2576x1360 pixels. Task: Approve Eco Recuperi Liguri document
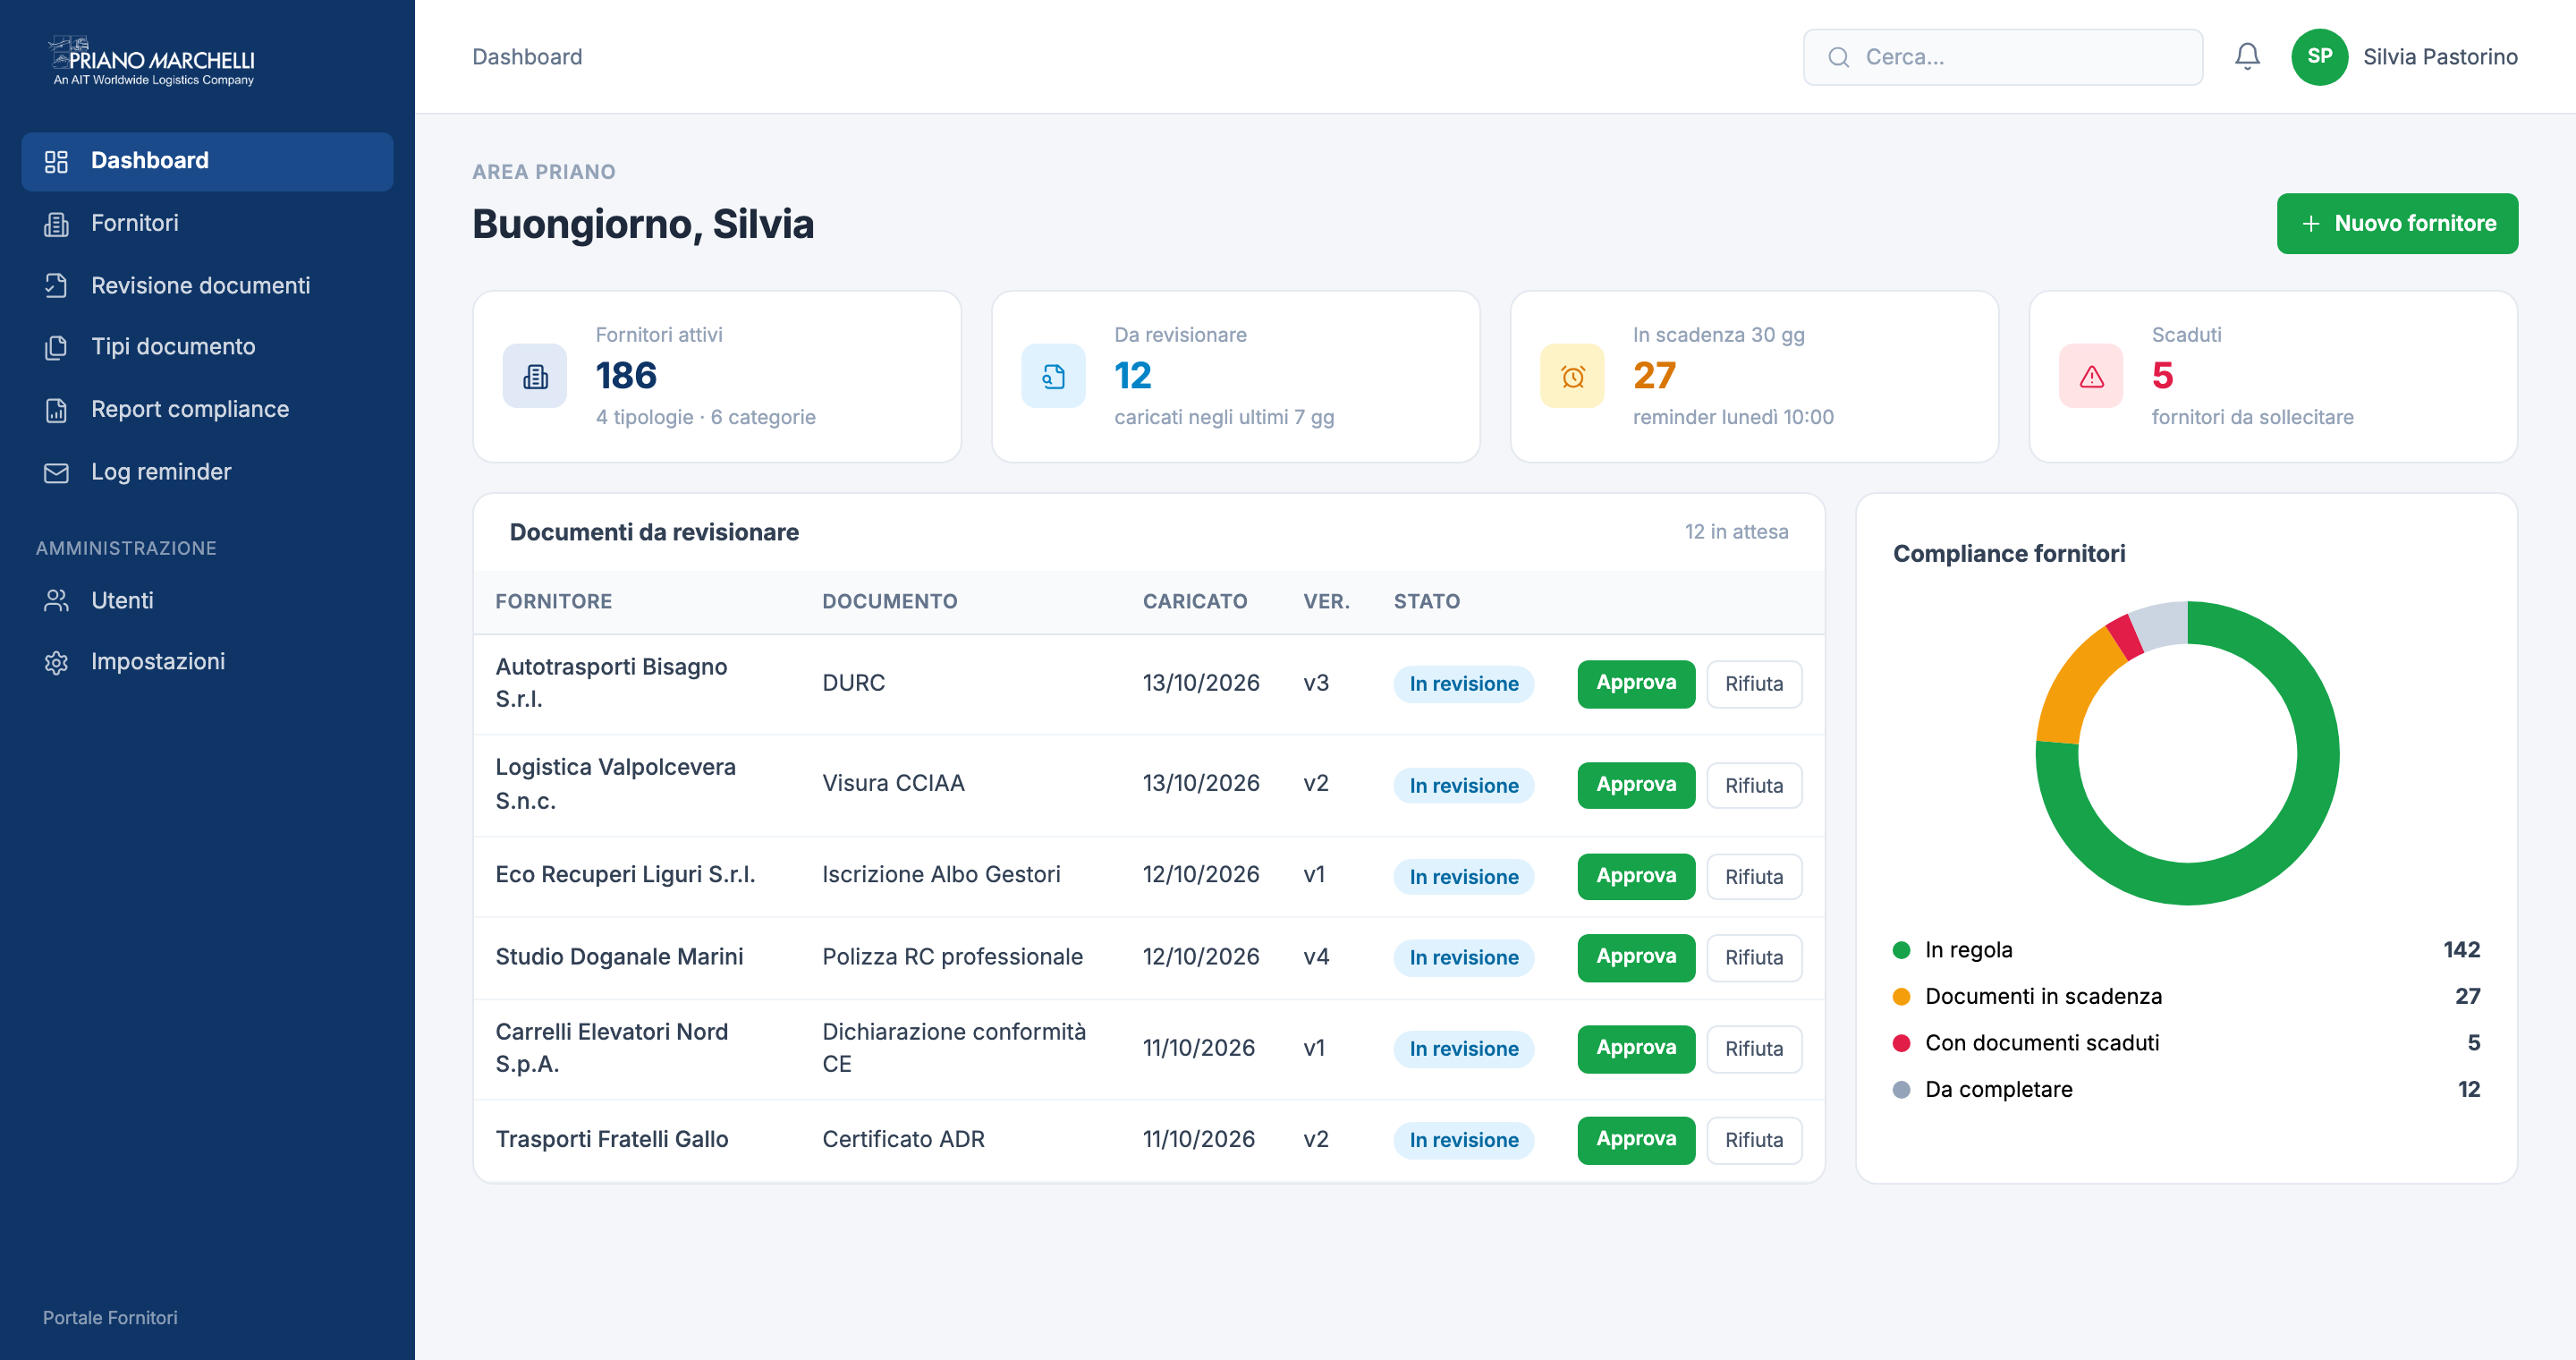[x=1636, y=877]
